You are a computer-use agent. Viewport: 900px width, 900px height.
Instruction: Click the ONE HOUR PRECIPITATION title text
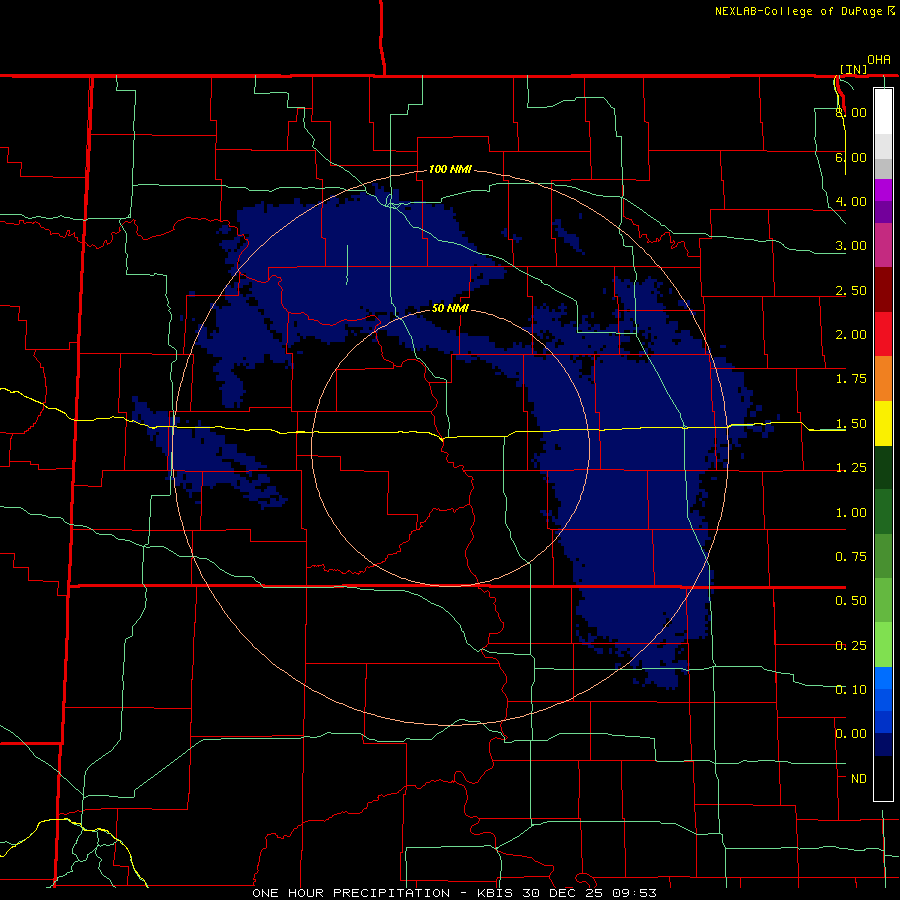[351, 893]
